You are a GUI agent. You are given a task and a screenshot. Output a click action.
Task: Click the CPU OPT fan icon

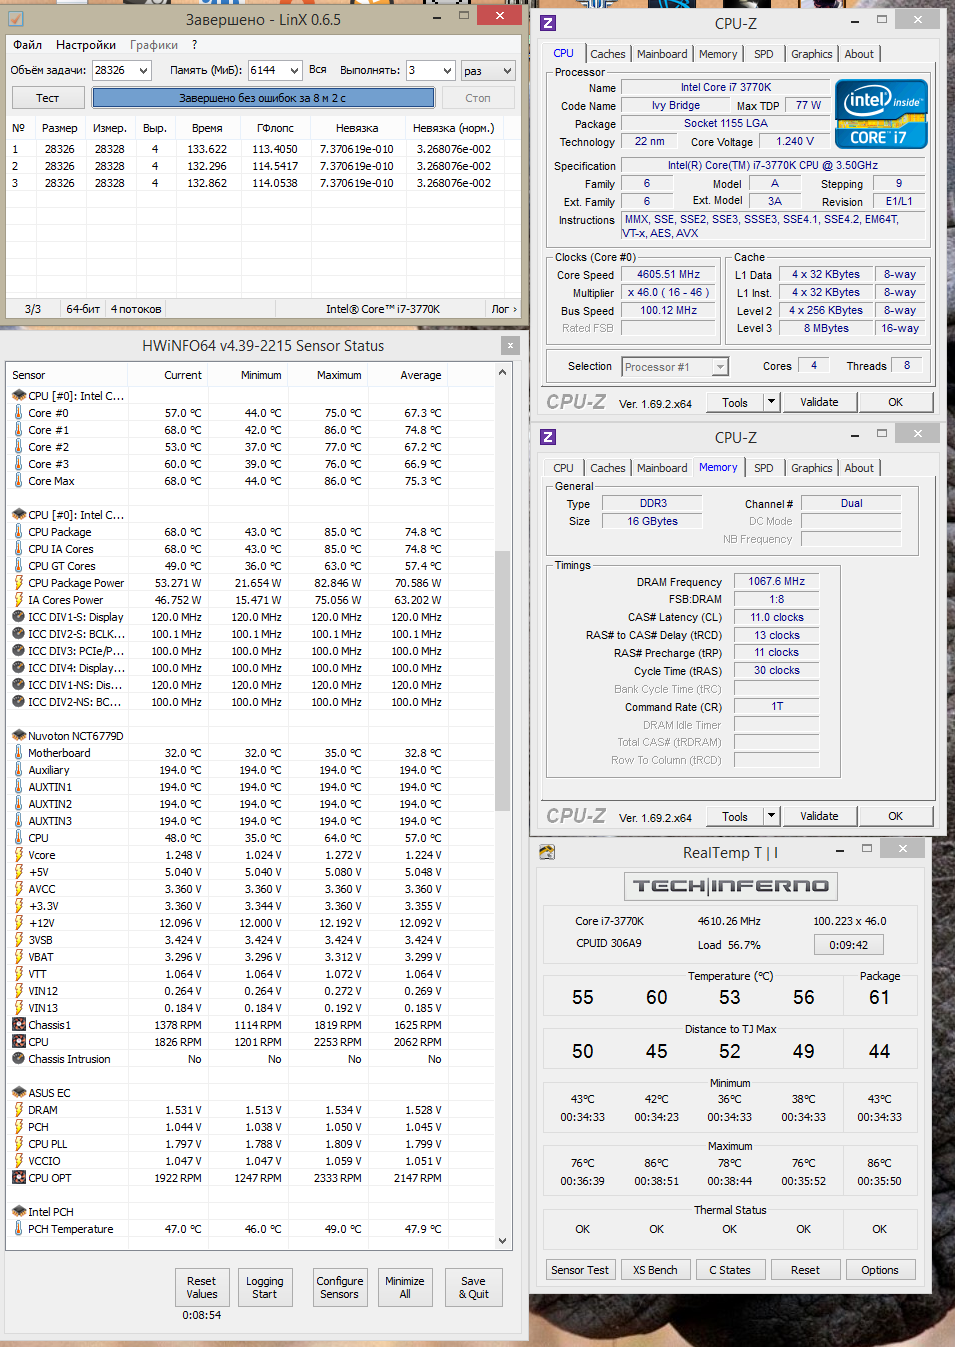click(x=18, y=1178)
